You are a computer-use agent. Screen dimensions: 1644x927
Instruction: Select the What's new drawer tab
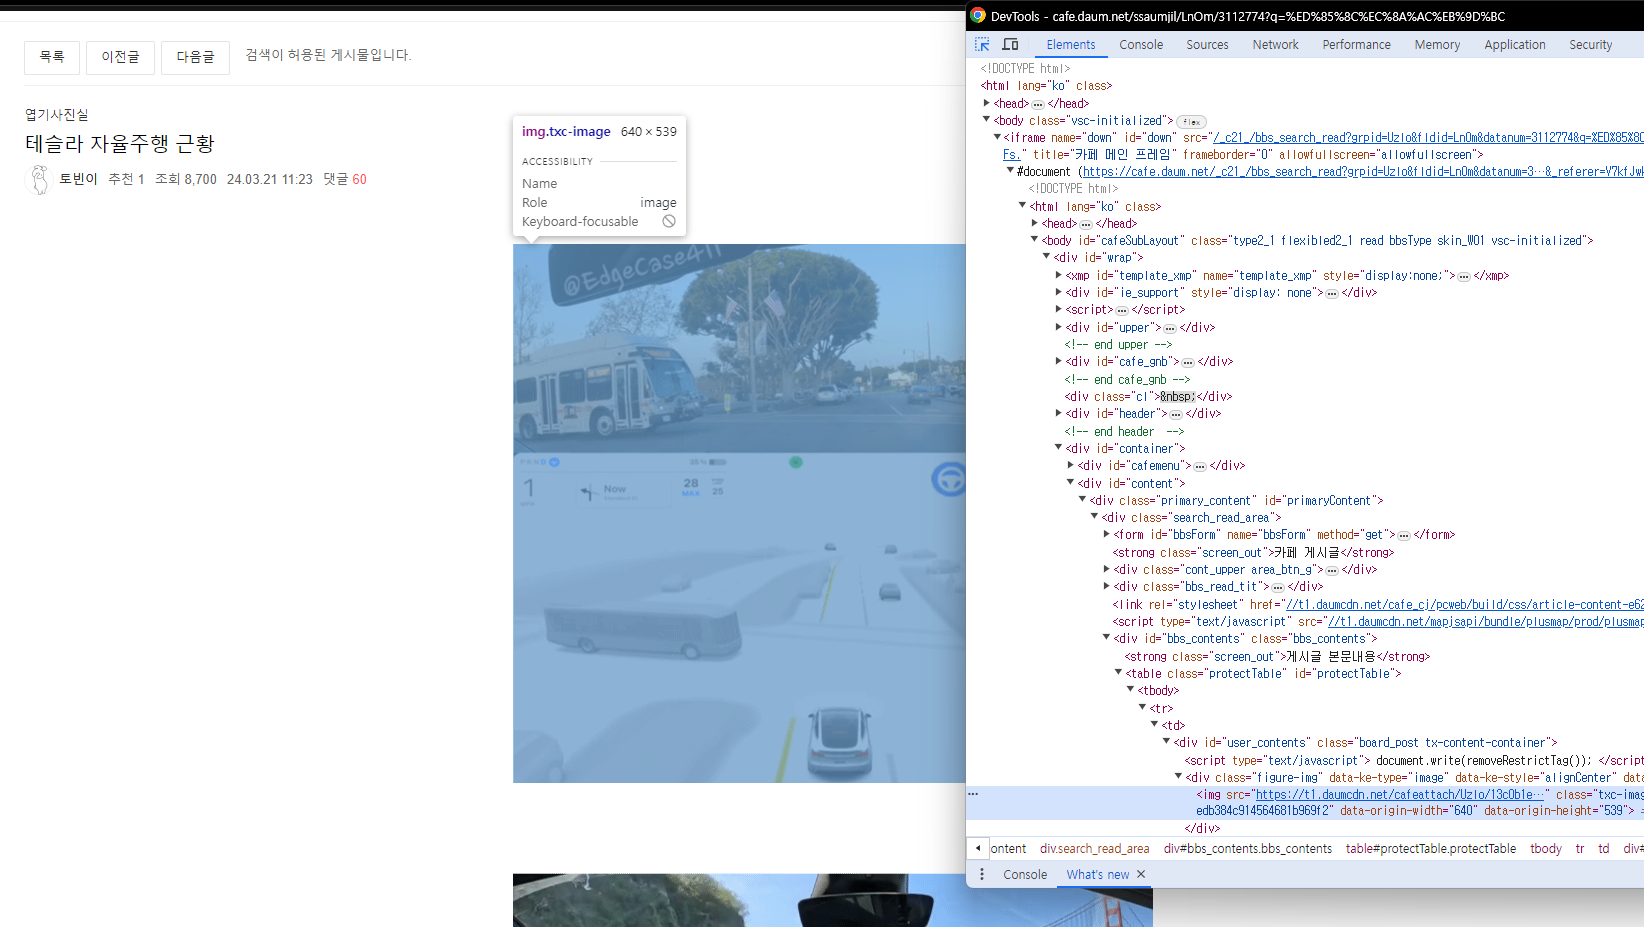tap(1097, 874)
